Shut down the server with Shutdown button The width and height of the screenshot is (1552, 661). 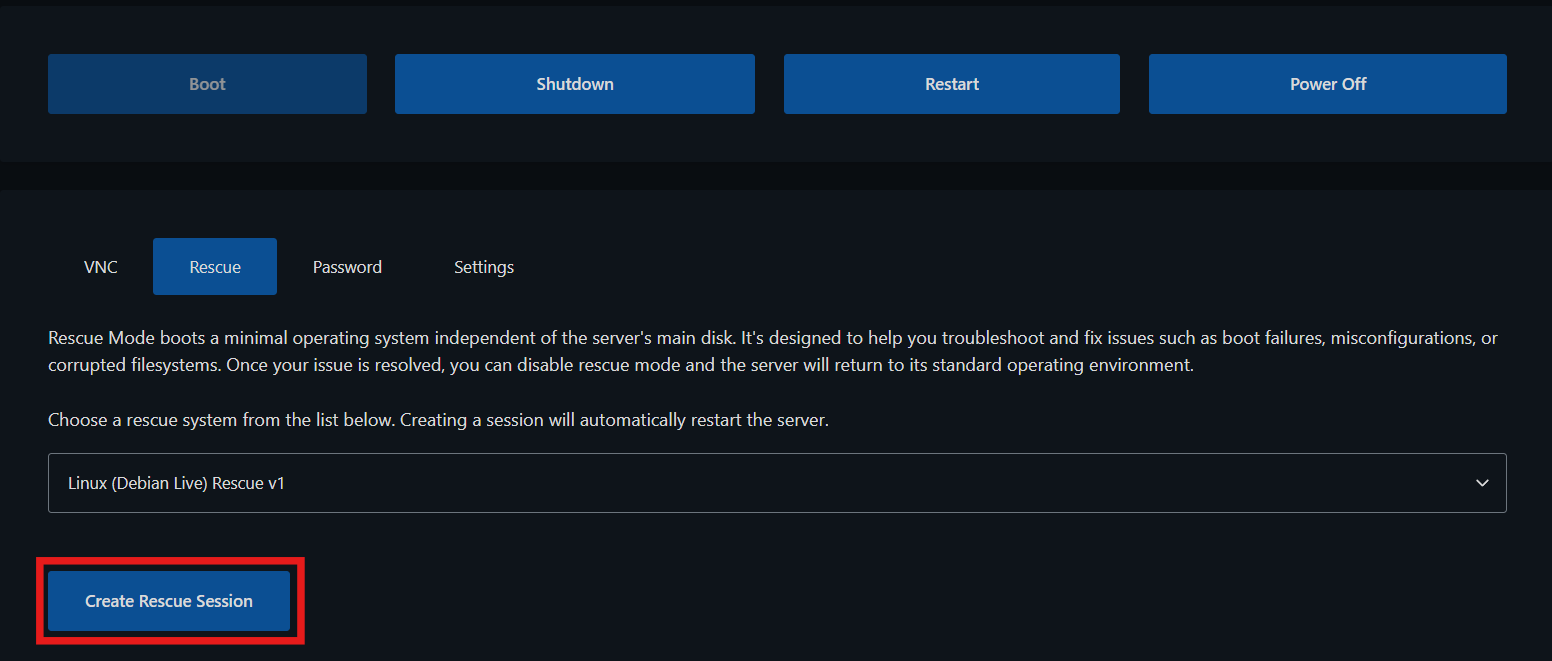pyautogui.click(x=575, y=84)
